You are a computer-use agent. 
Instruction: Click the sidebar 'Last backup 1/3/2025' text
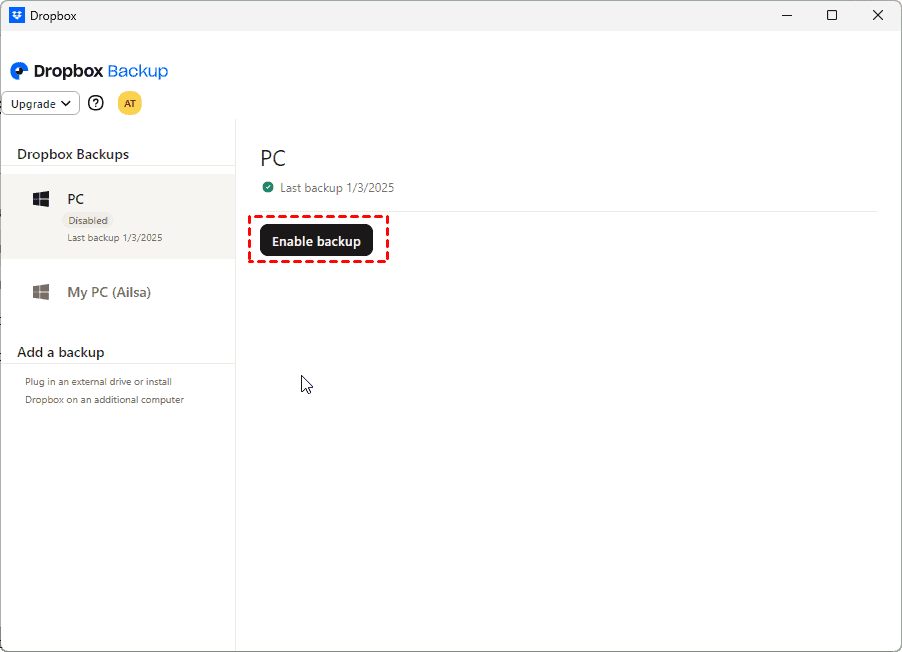coord(114,238)
